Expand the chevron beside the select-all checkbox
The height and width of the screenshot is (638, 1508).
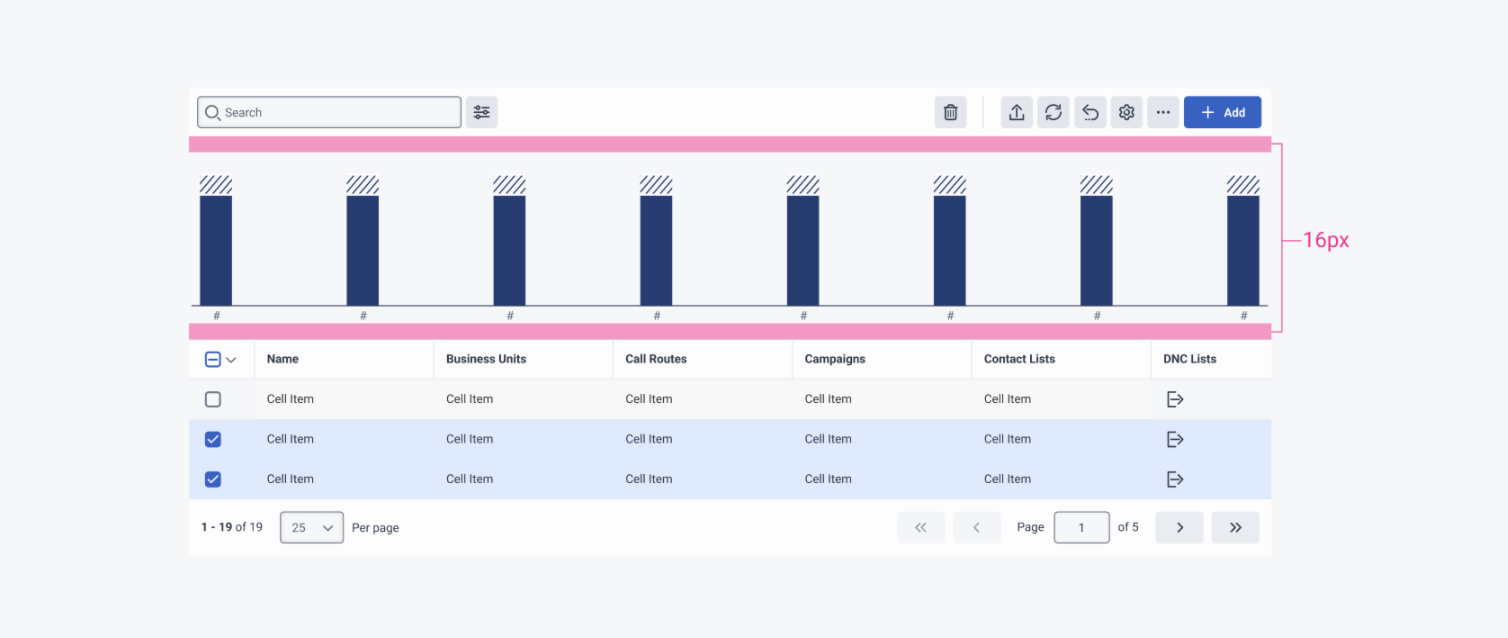point(232,358)
